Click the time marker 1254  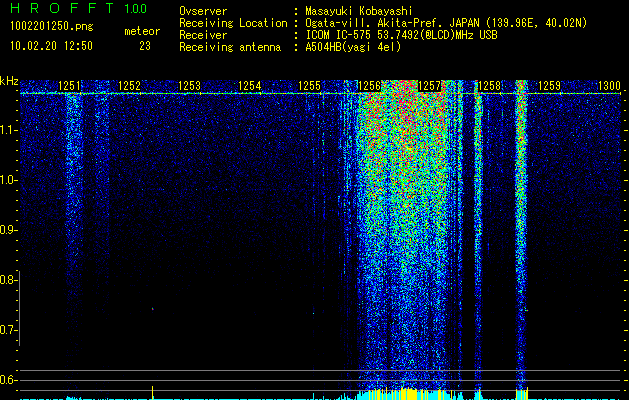[250, 86]
